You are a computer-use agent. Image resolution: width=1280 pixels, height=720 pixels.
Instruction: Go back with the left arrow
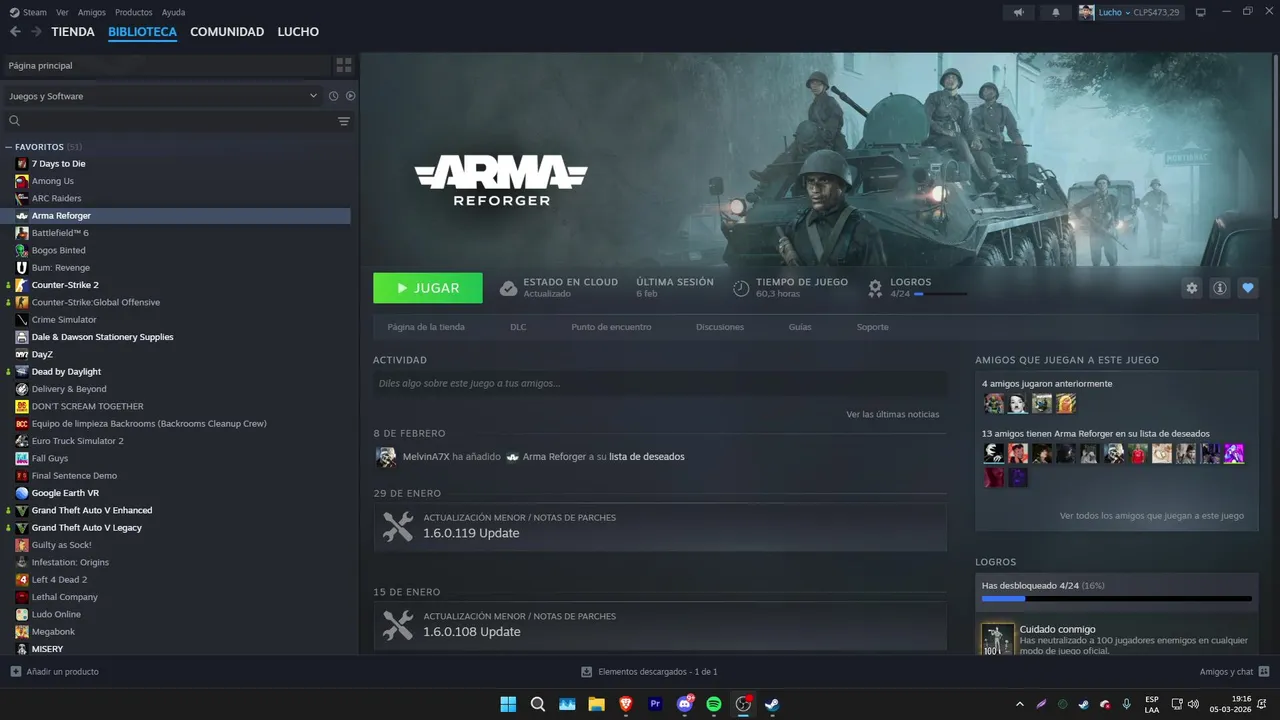point(15,32)
